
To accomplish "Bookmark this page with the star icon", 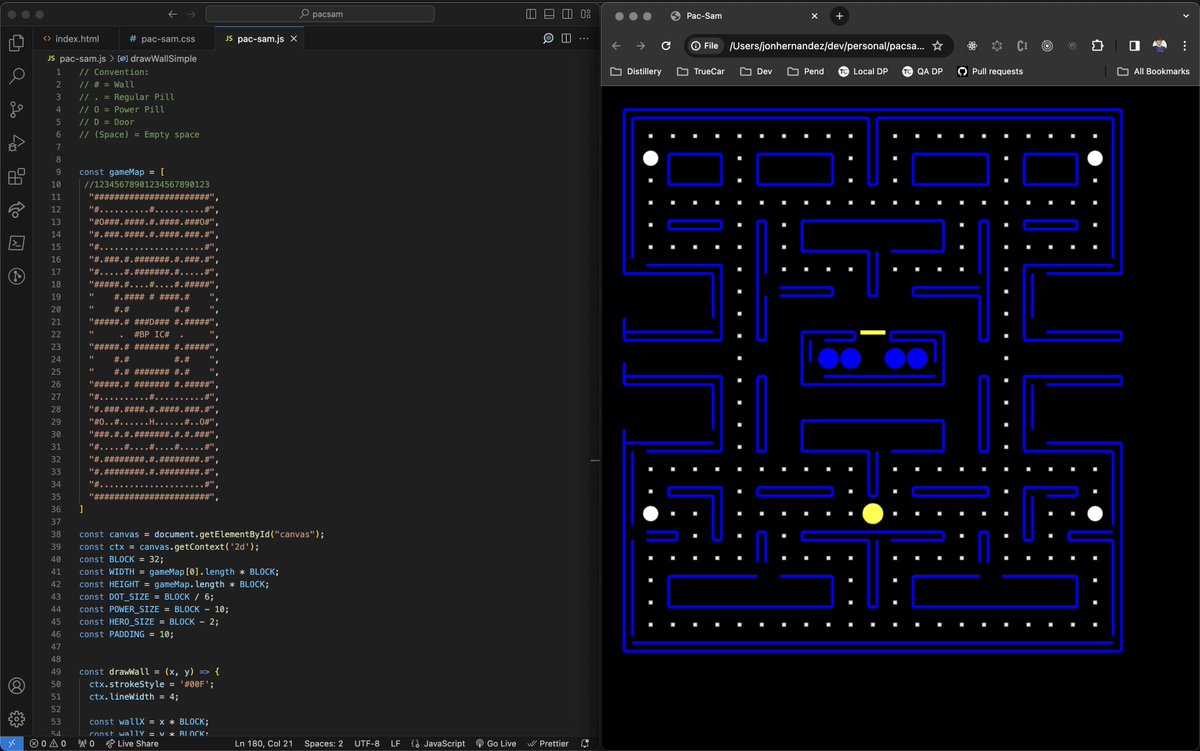I will (x=937, y=46).
